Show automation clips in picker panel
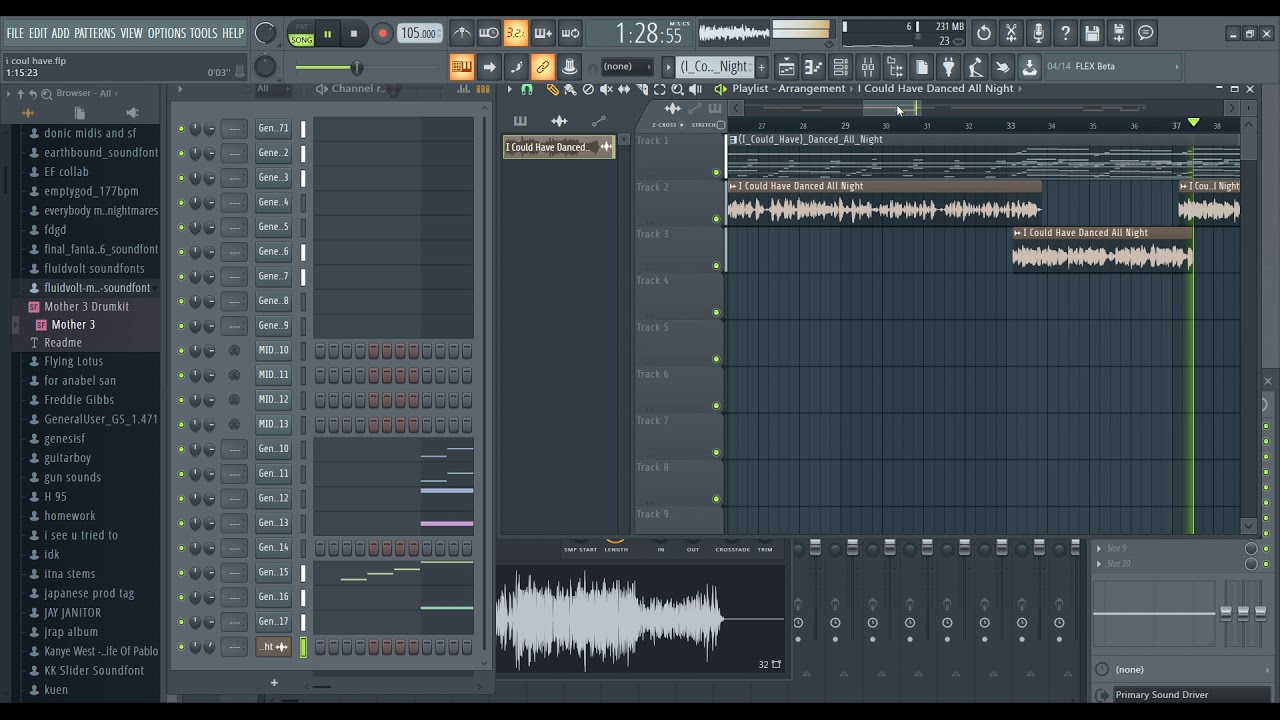 coord(599,121)
